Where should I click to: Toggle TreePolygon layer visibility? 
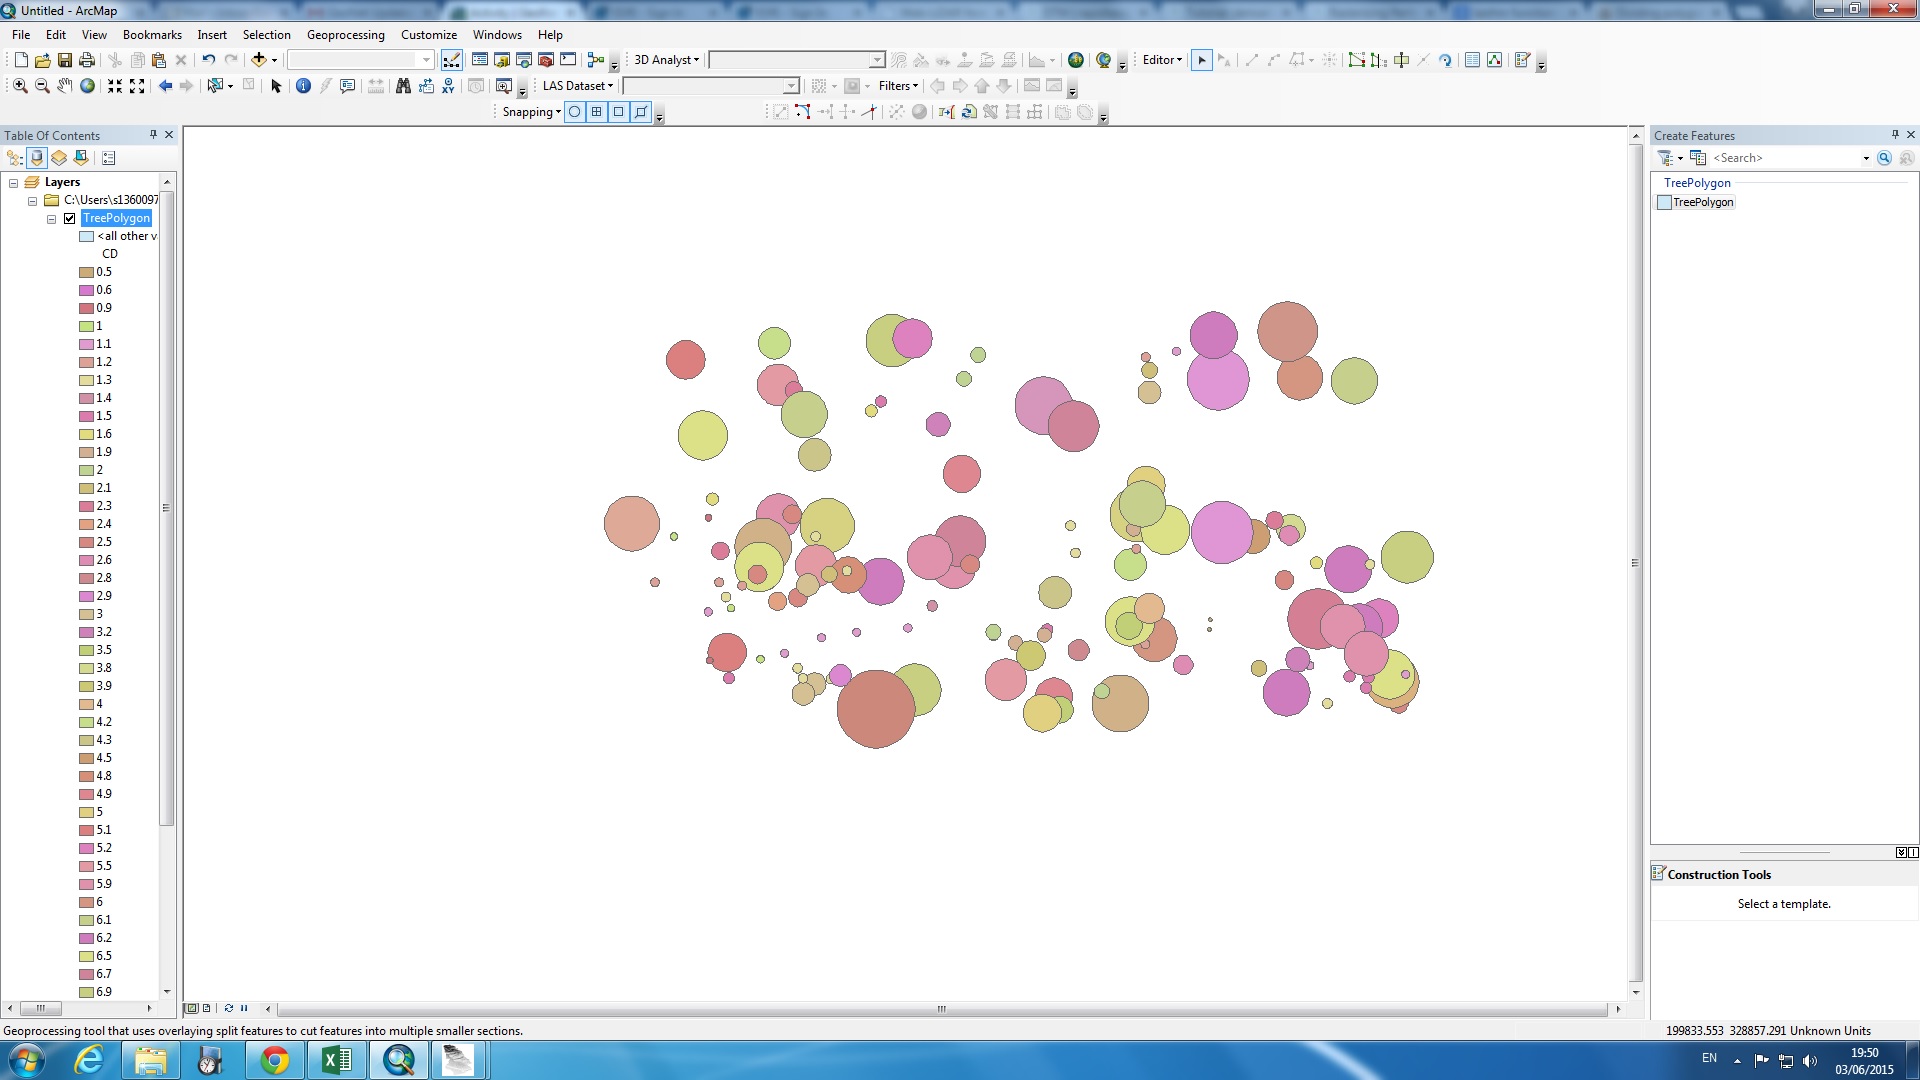click(x=70, y=218)
